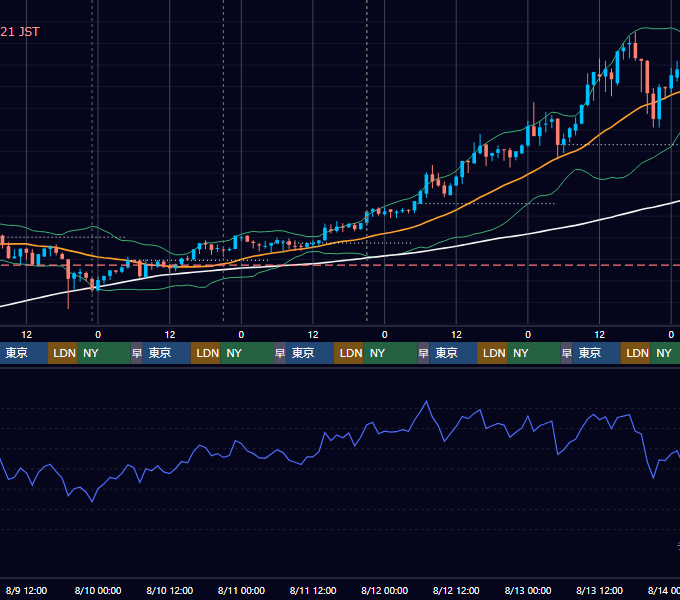Select the 8/11 早 early-session block
Screen dimensions: 680x600
click(280, 353)
